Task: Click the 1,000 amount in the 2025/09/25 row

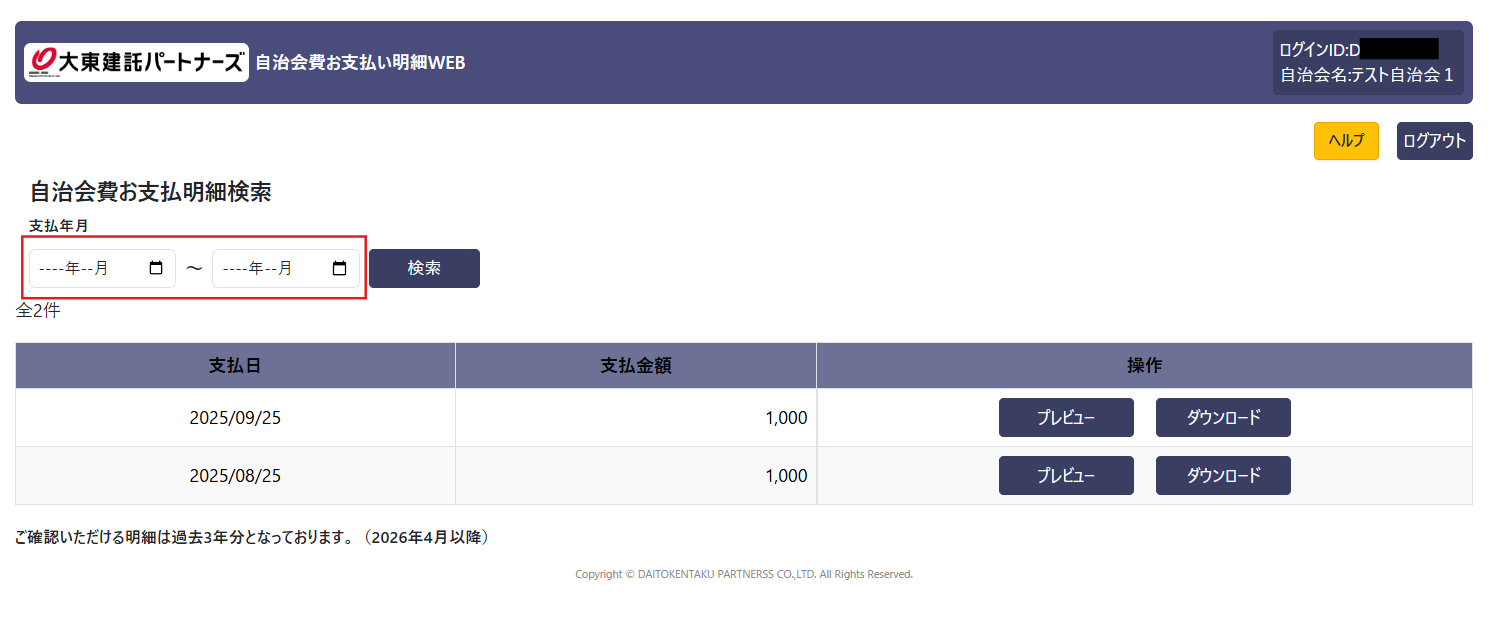Action: click(786, 418)
